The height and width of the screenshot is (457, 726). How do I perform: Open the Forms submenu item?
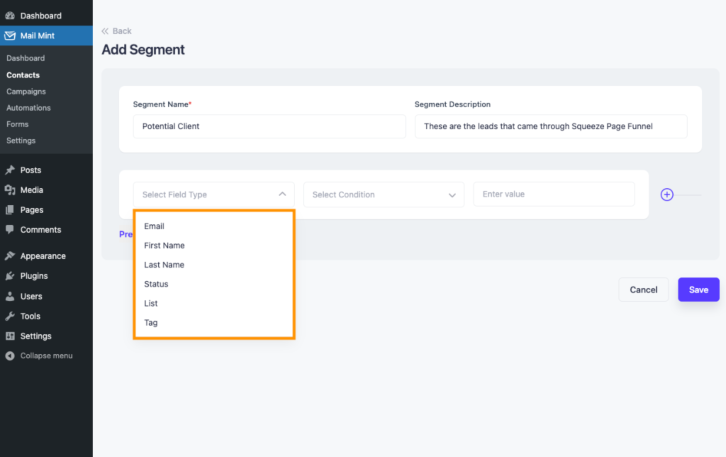click(x=17, y=124)
